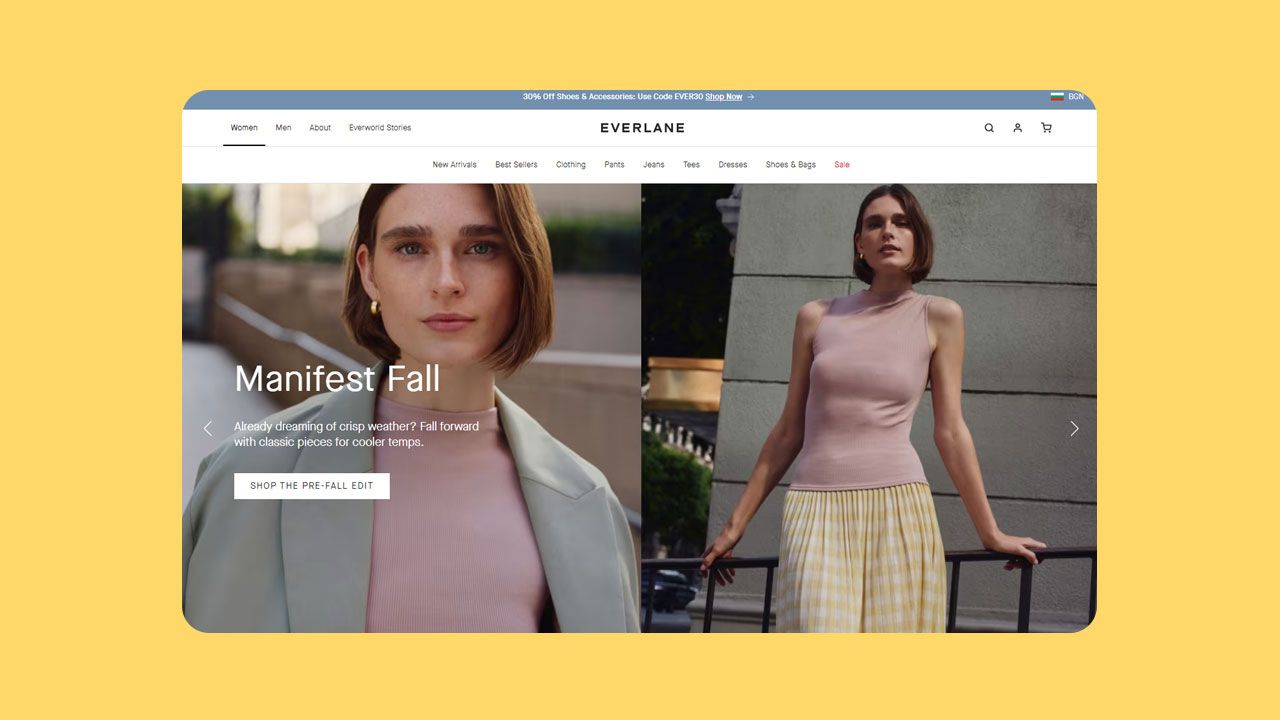The height and width of the screenshot is (720, 1280).
Task: Click the arrow beside Shop Now
Action: pos(751,97)
